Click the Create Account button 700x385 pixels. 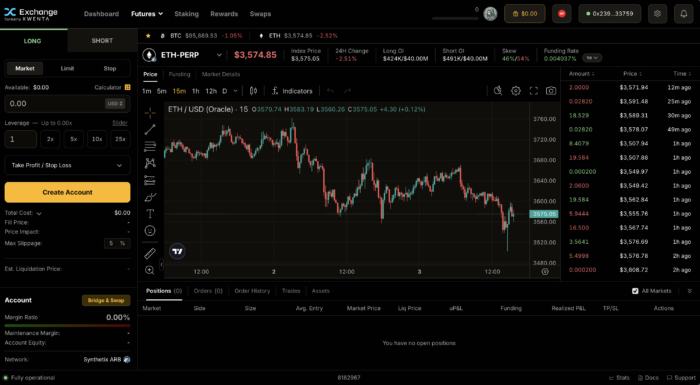pyautogui.click(x=67, y=192)
